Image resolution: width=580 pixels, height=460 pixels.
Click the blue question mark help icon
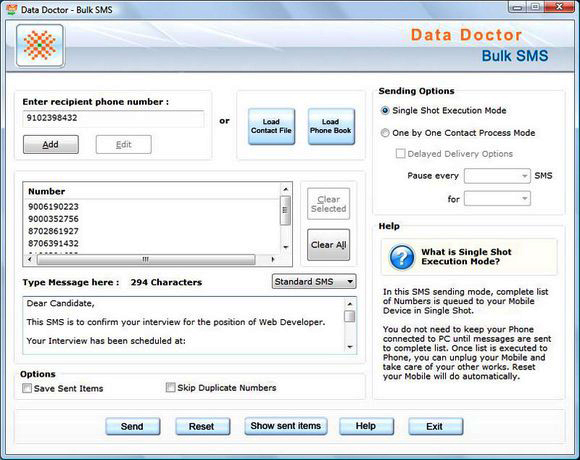point(402,257)
